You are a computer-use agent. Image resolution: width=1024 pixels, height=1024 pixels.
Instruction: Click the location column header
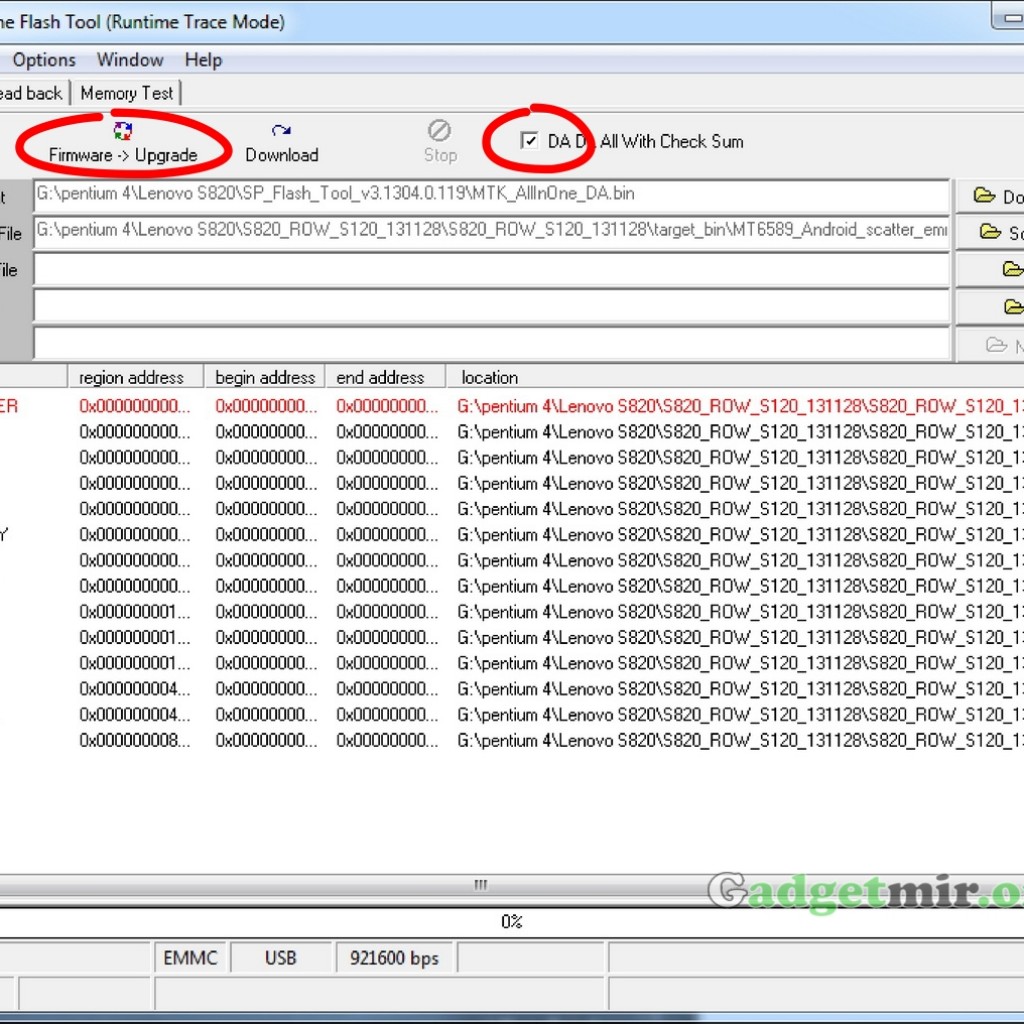click(x=489, y=377)
